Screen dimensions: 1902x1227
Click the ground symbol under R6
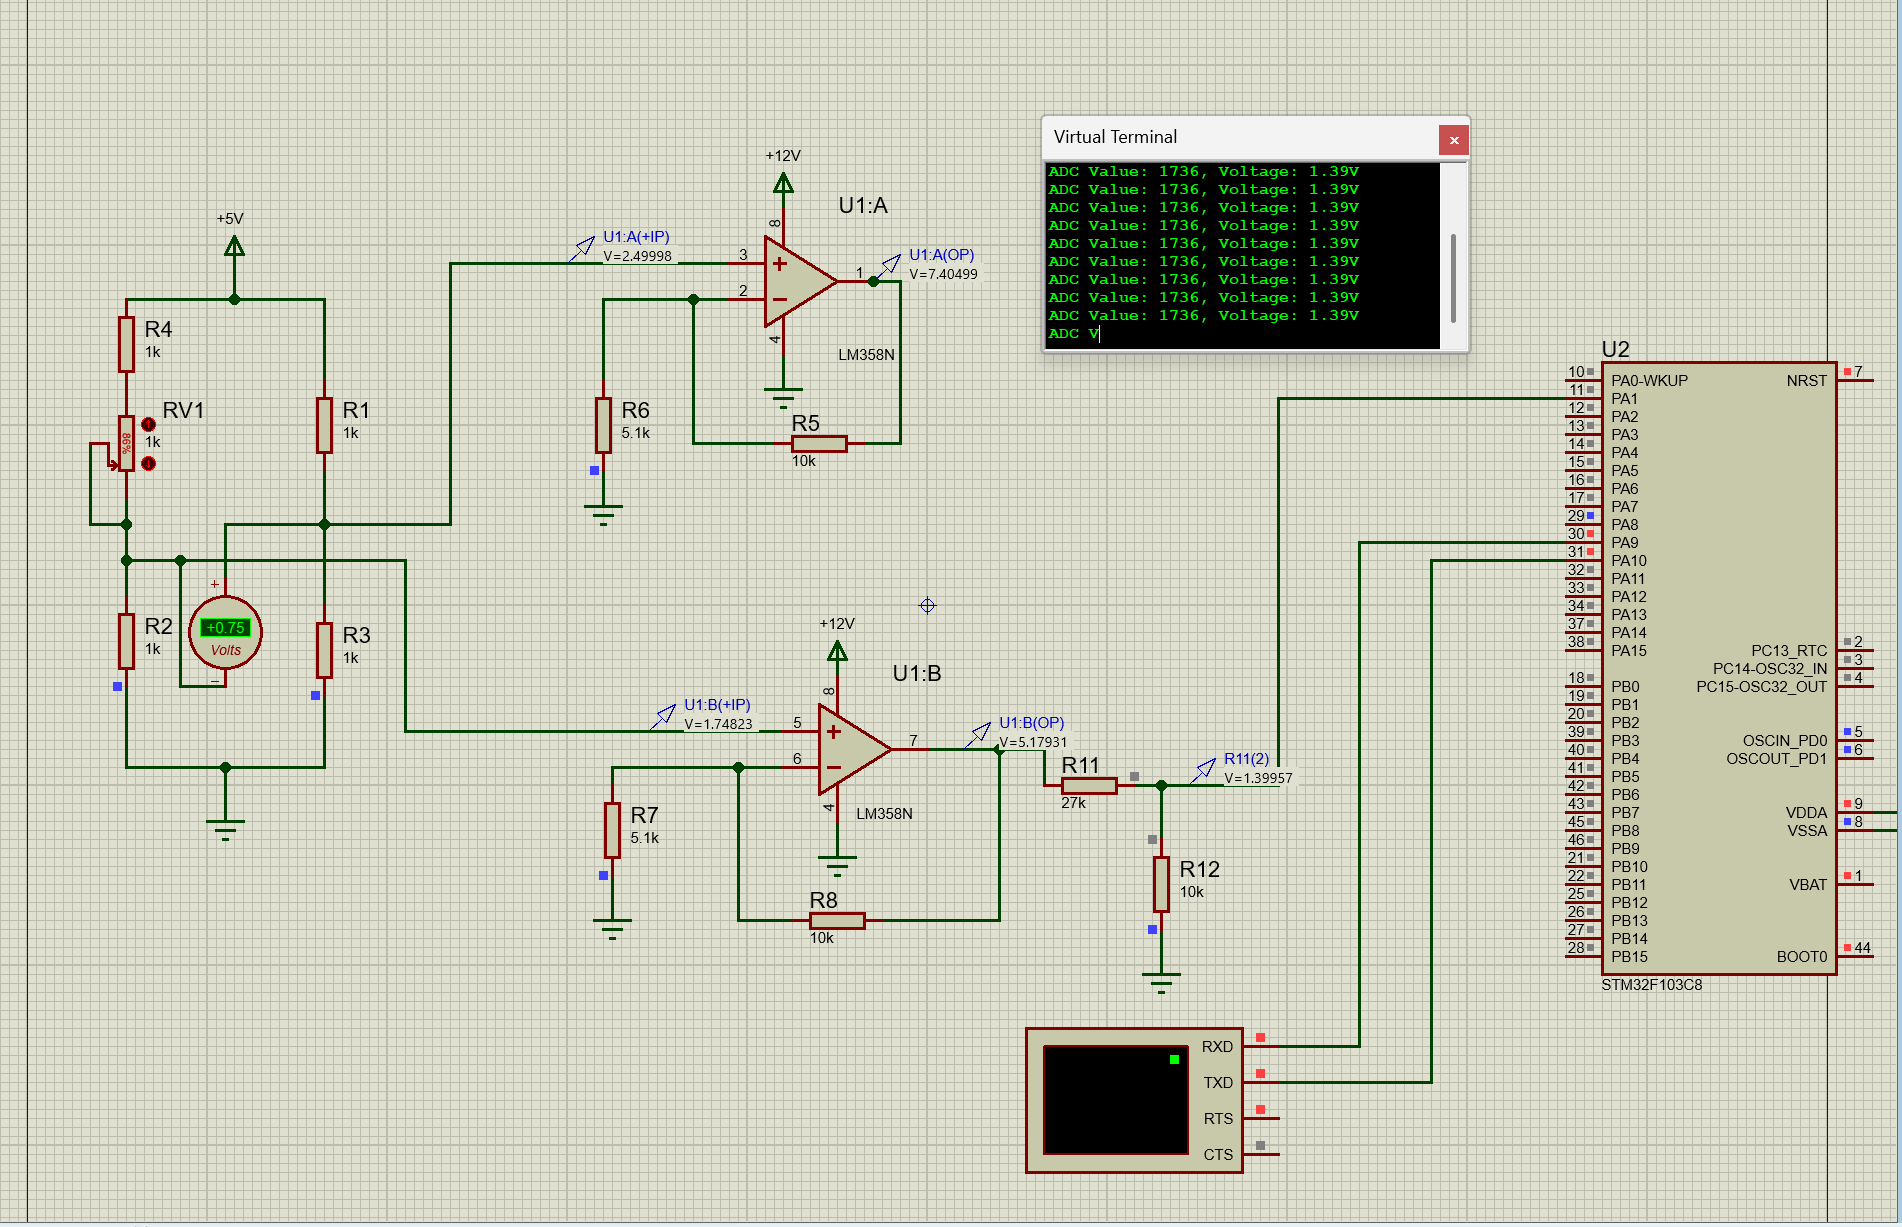click(603, 514)
